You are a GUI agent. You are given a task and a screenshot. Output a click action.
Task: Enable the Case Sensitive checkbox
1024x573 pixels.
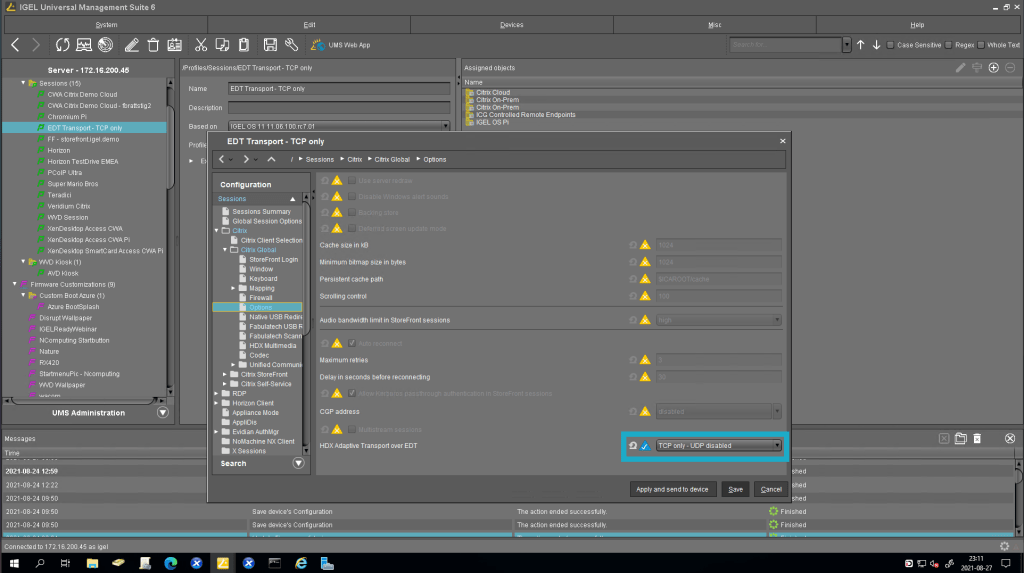click(x=892, y=45)
